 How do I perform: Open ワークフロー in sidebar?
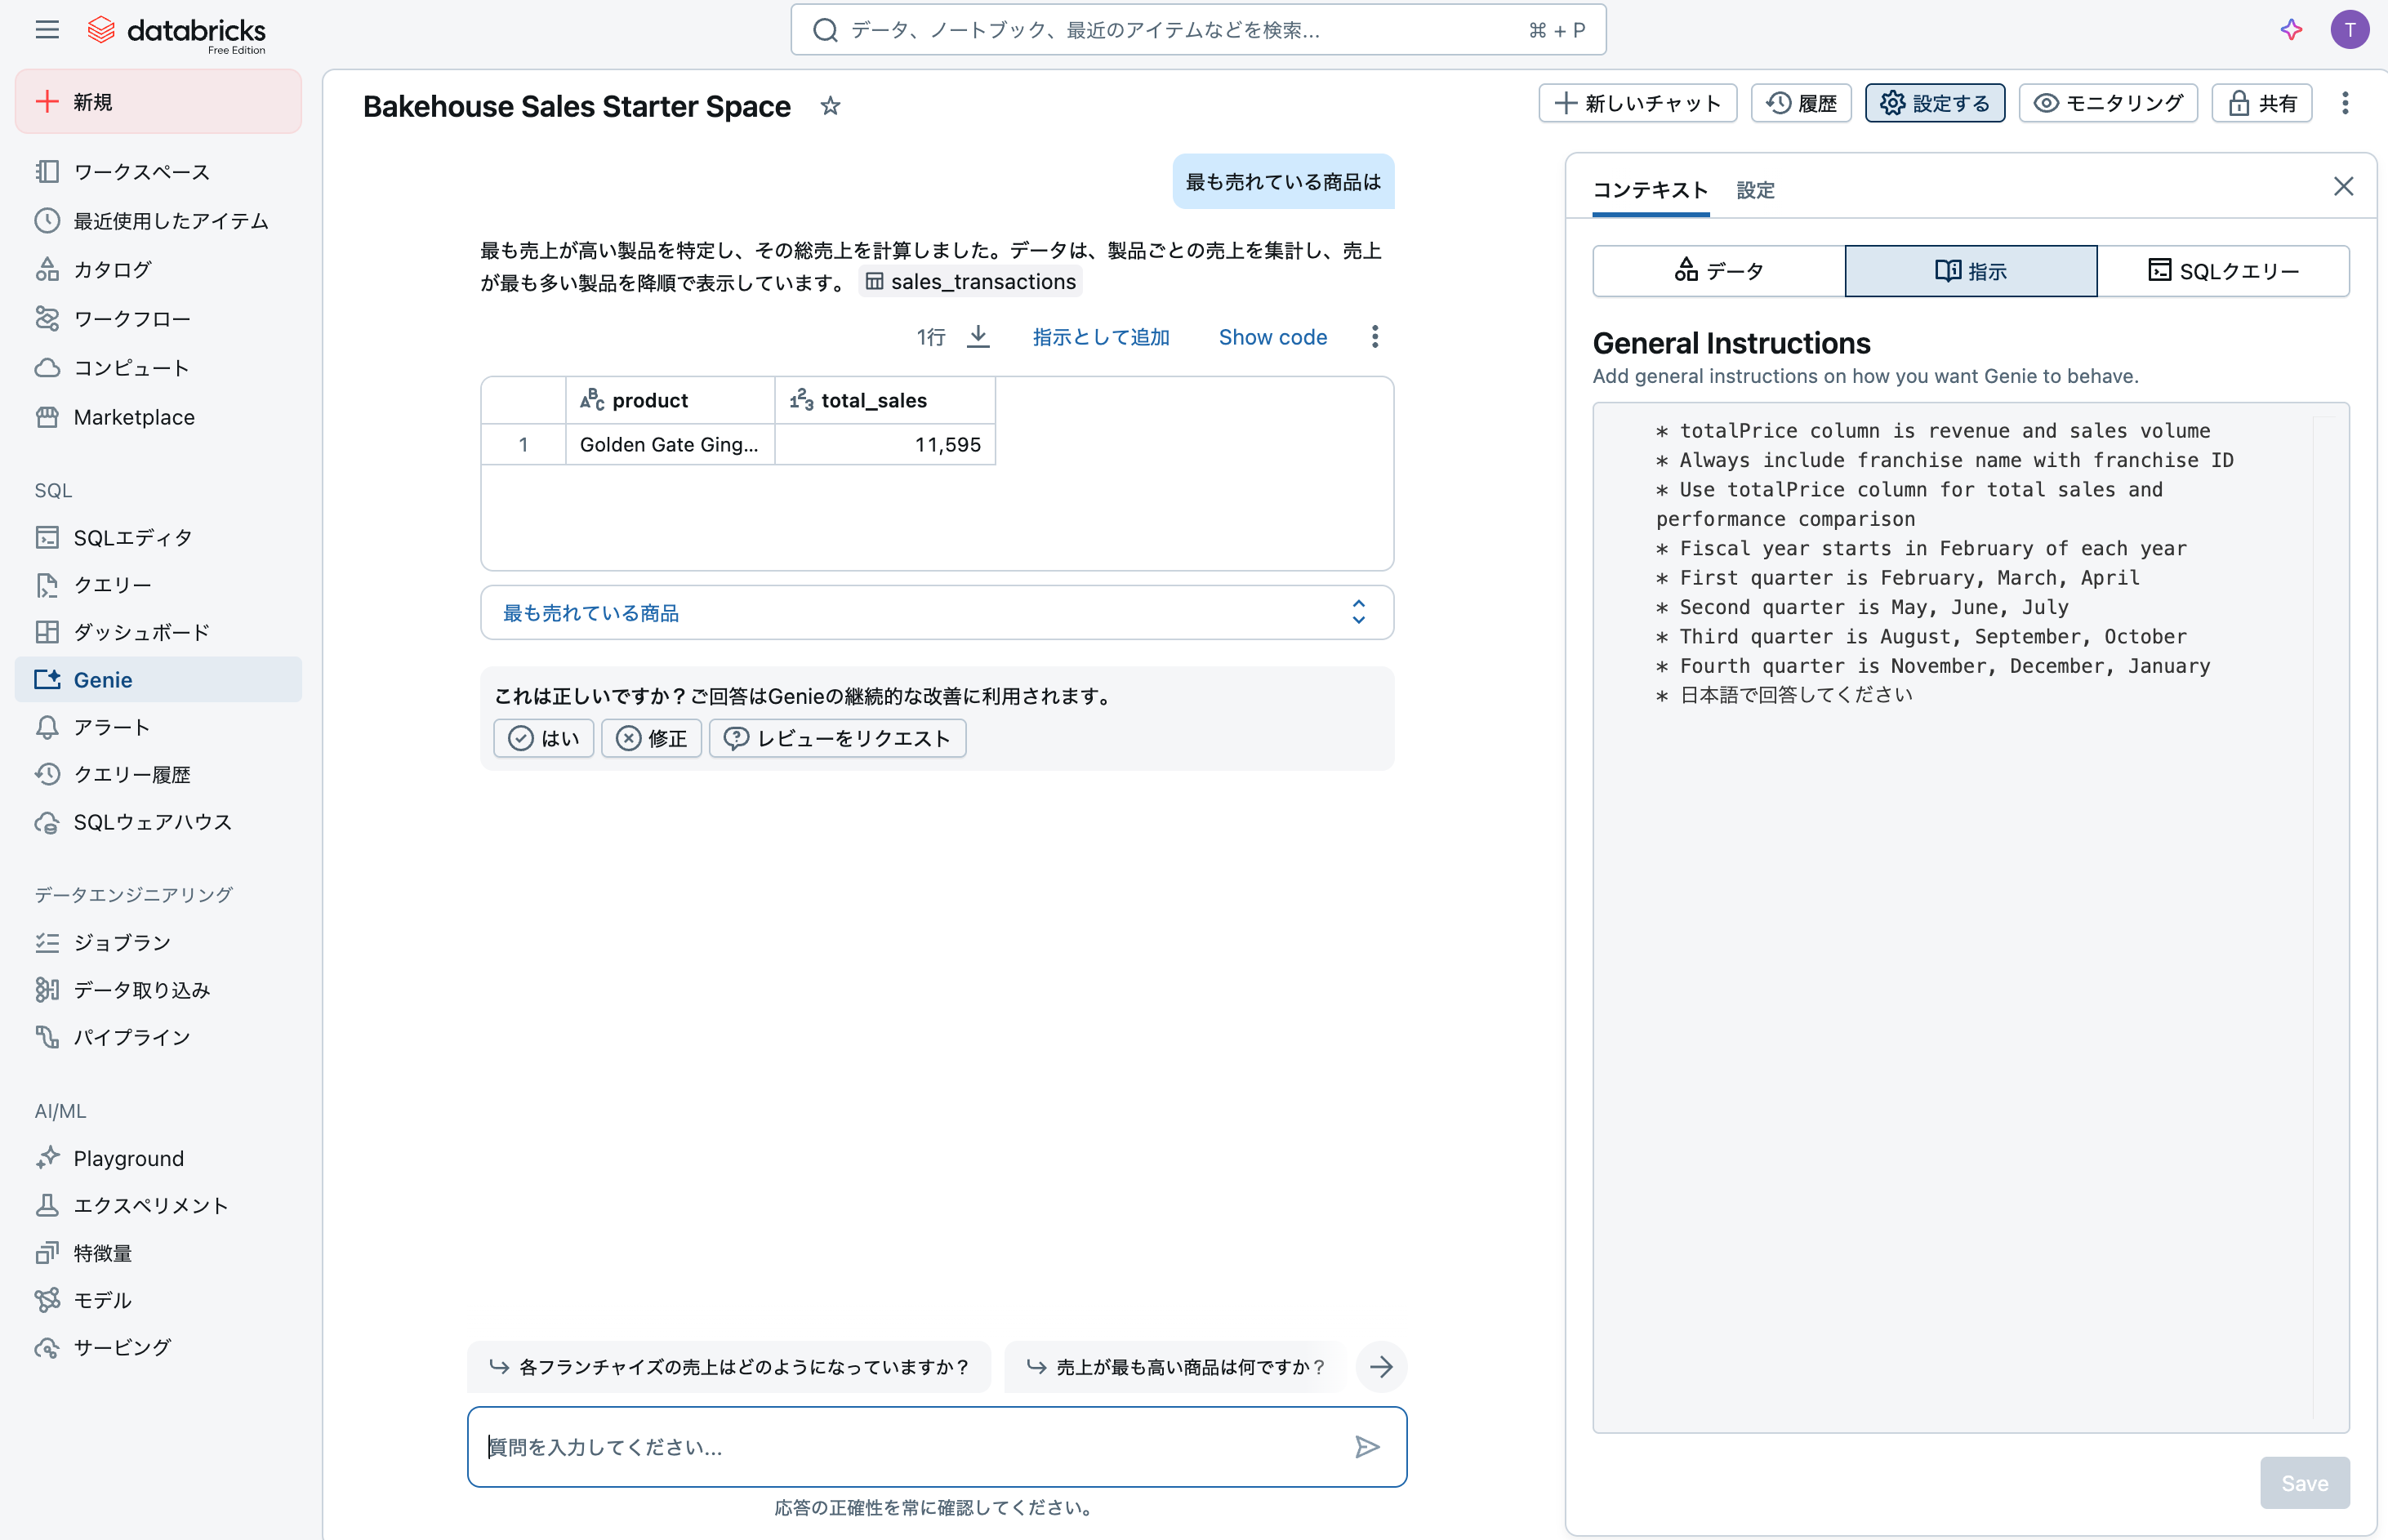pos(158,318)
